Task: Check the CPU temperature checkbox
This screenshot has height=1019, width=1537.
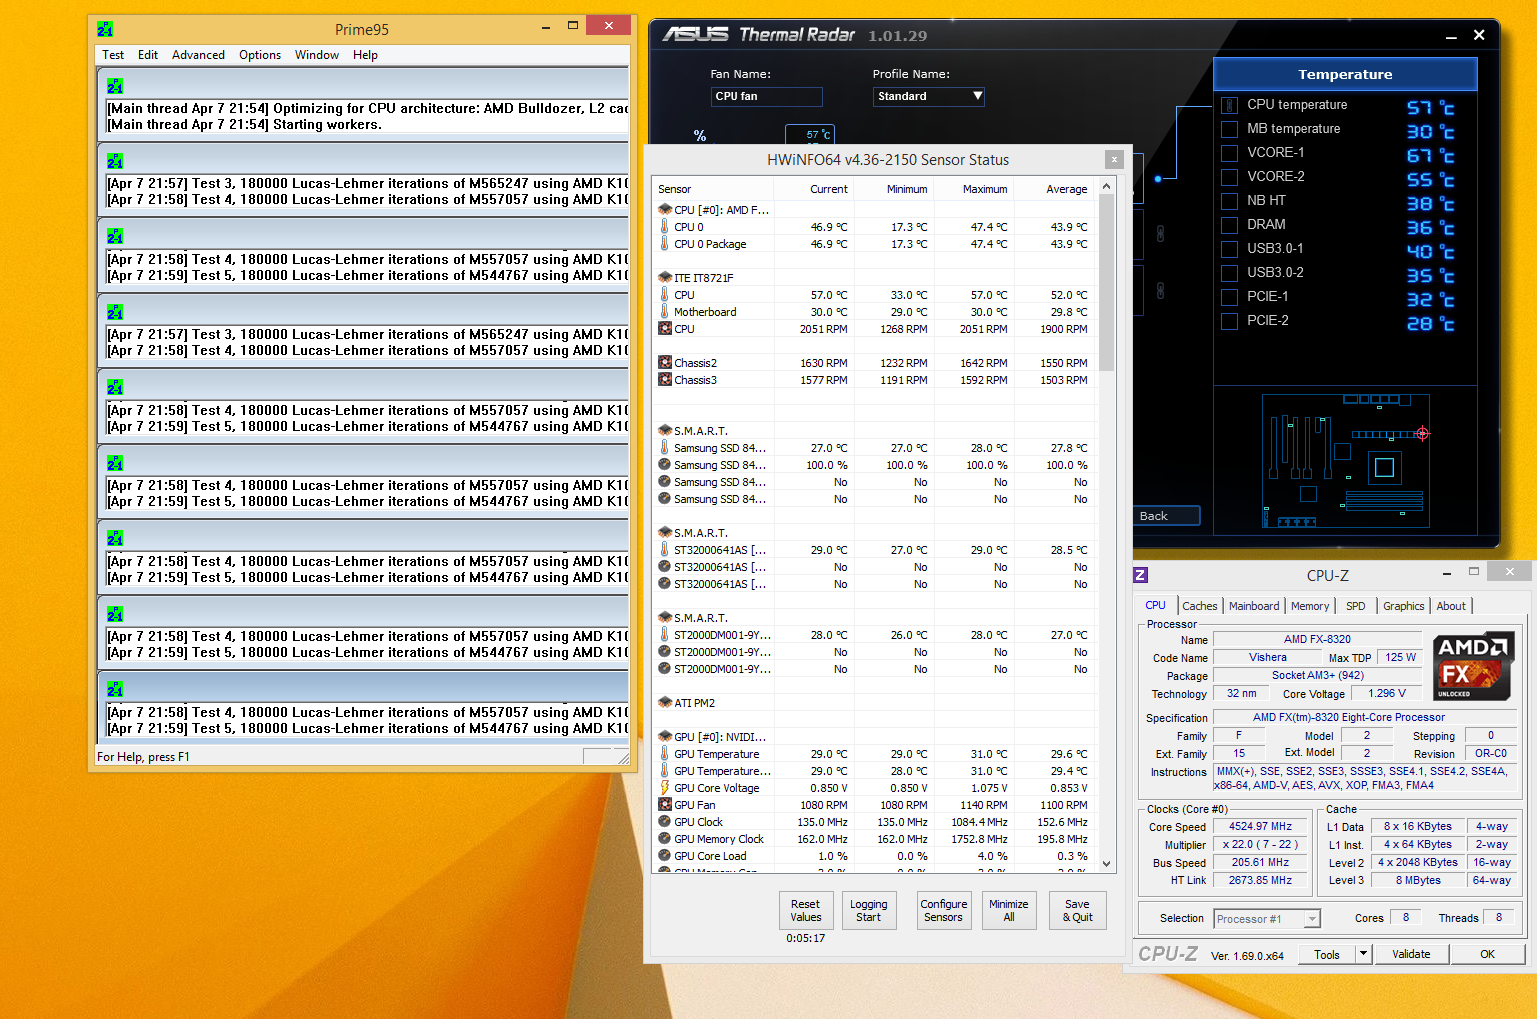Action: (x=1230, y=105)
